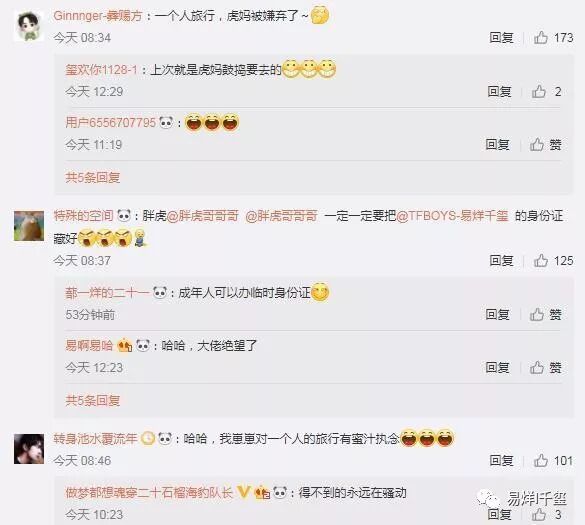585x525 pixels.
Task: Like the 特殊的空间 comment with 125 likes
Action: [541, 260]
